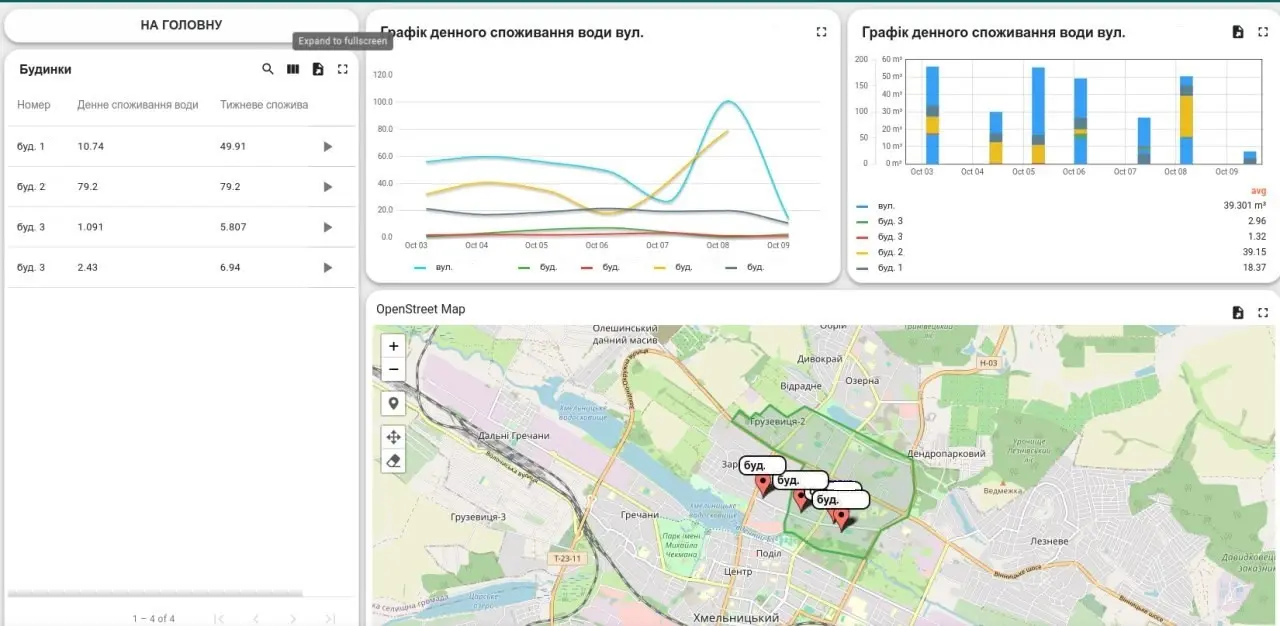Expand OpenStreet Map widget to fullscreen
Viewport: 1280px width, 626px height.
coord(1263,313)
